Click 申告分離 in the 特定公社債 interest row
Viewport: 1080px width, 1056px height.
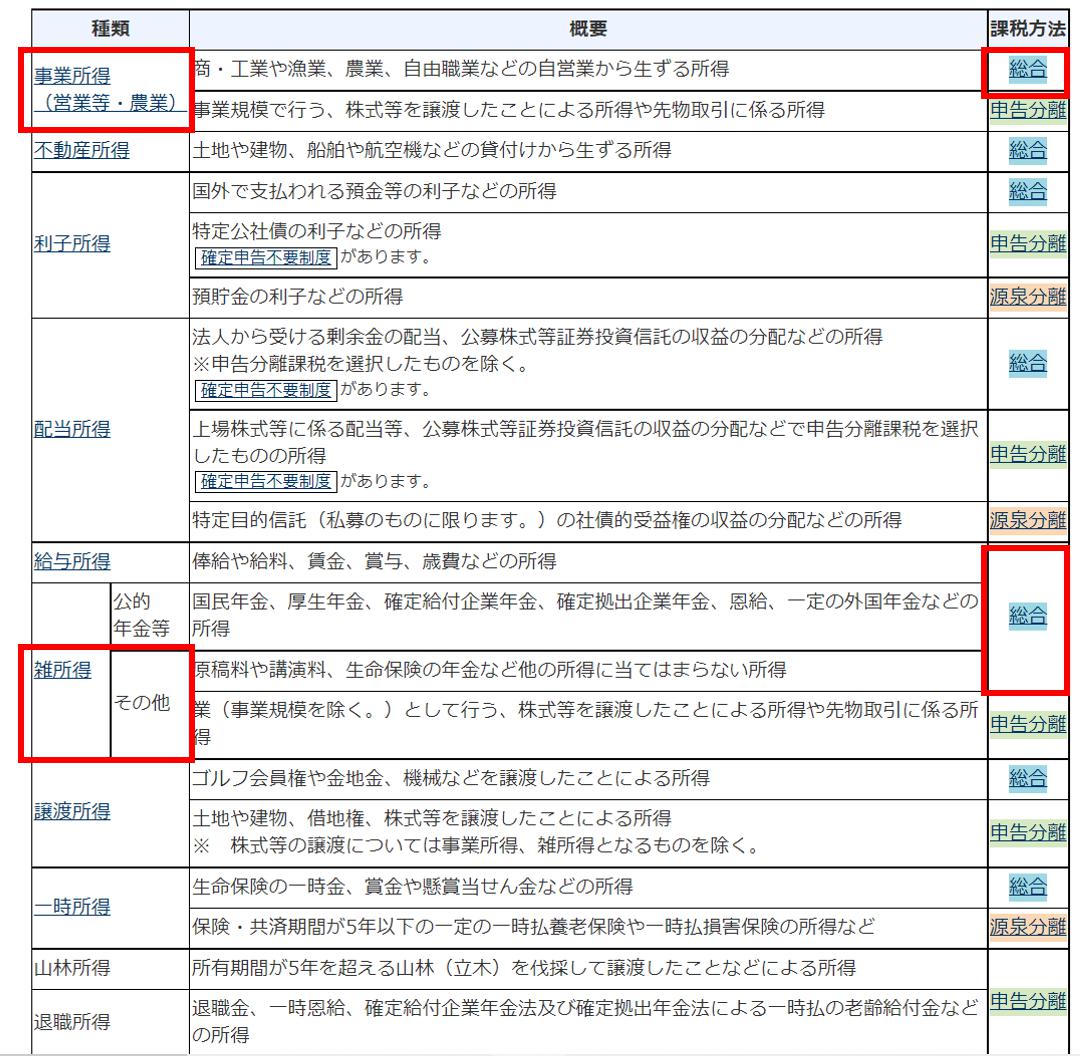(1029, 242)
